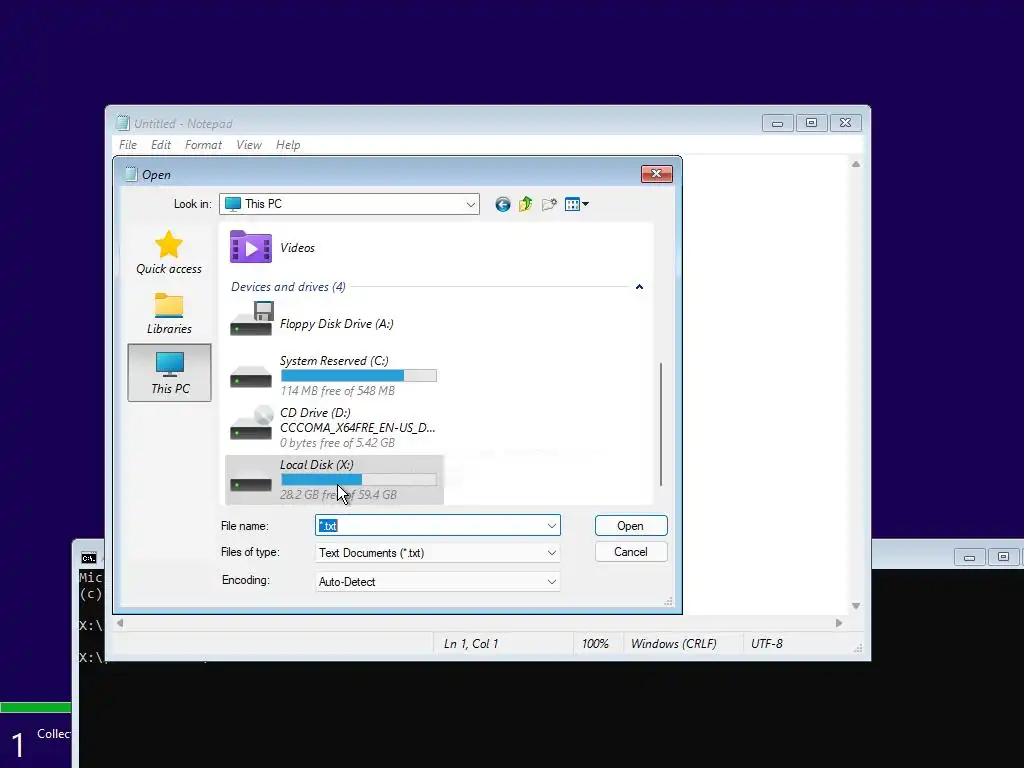Click the Back arrow icon in Open dialog
Image resolution: width=1024 pixels, height=768 pixels.
(502, 204)
